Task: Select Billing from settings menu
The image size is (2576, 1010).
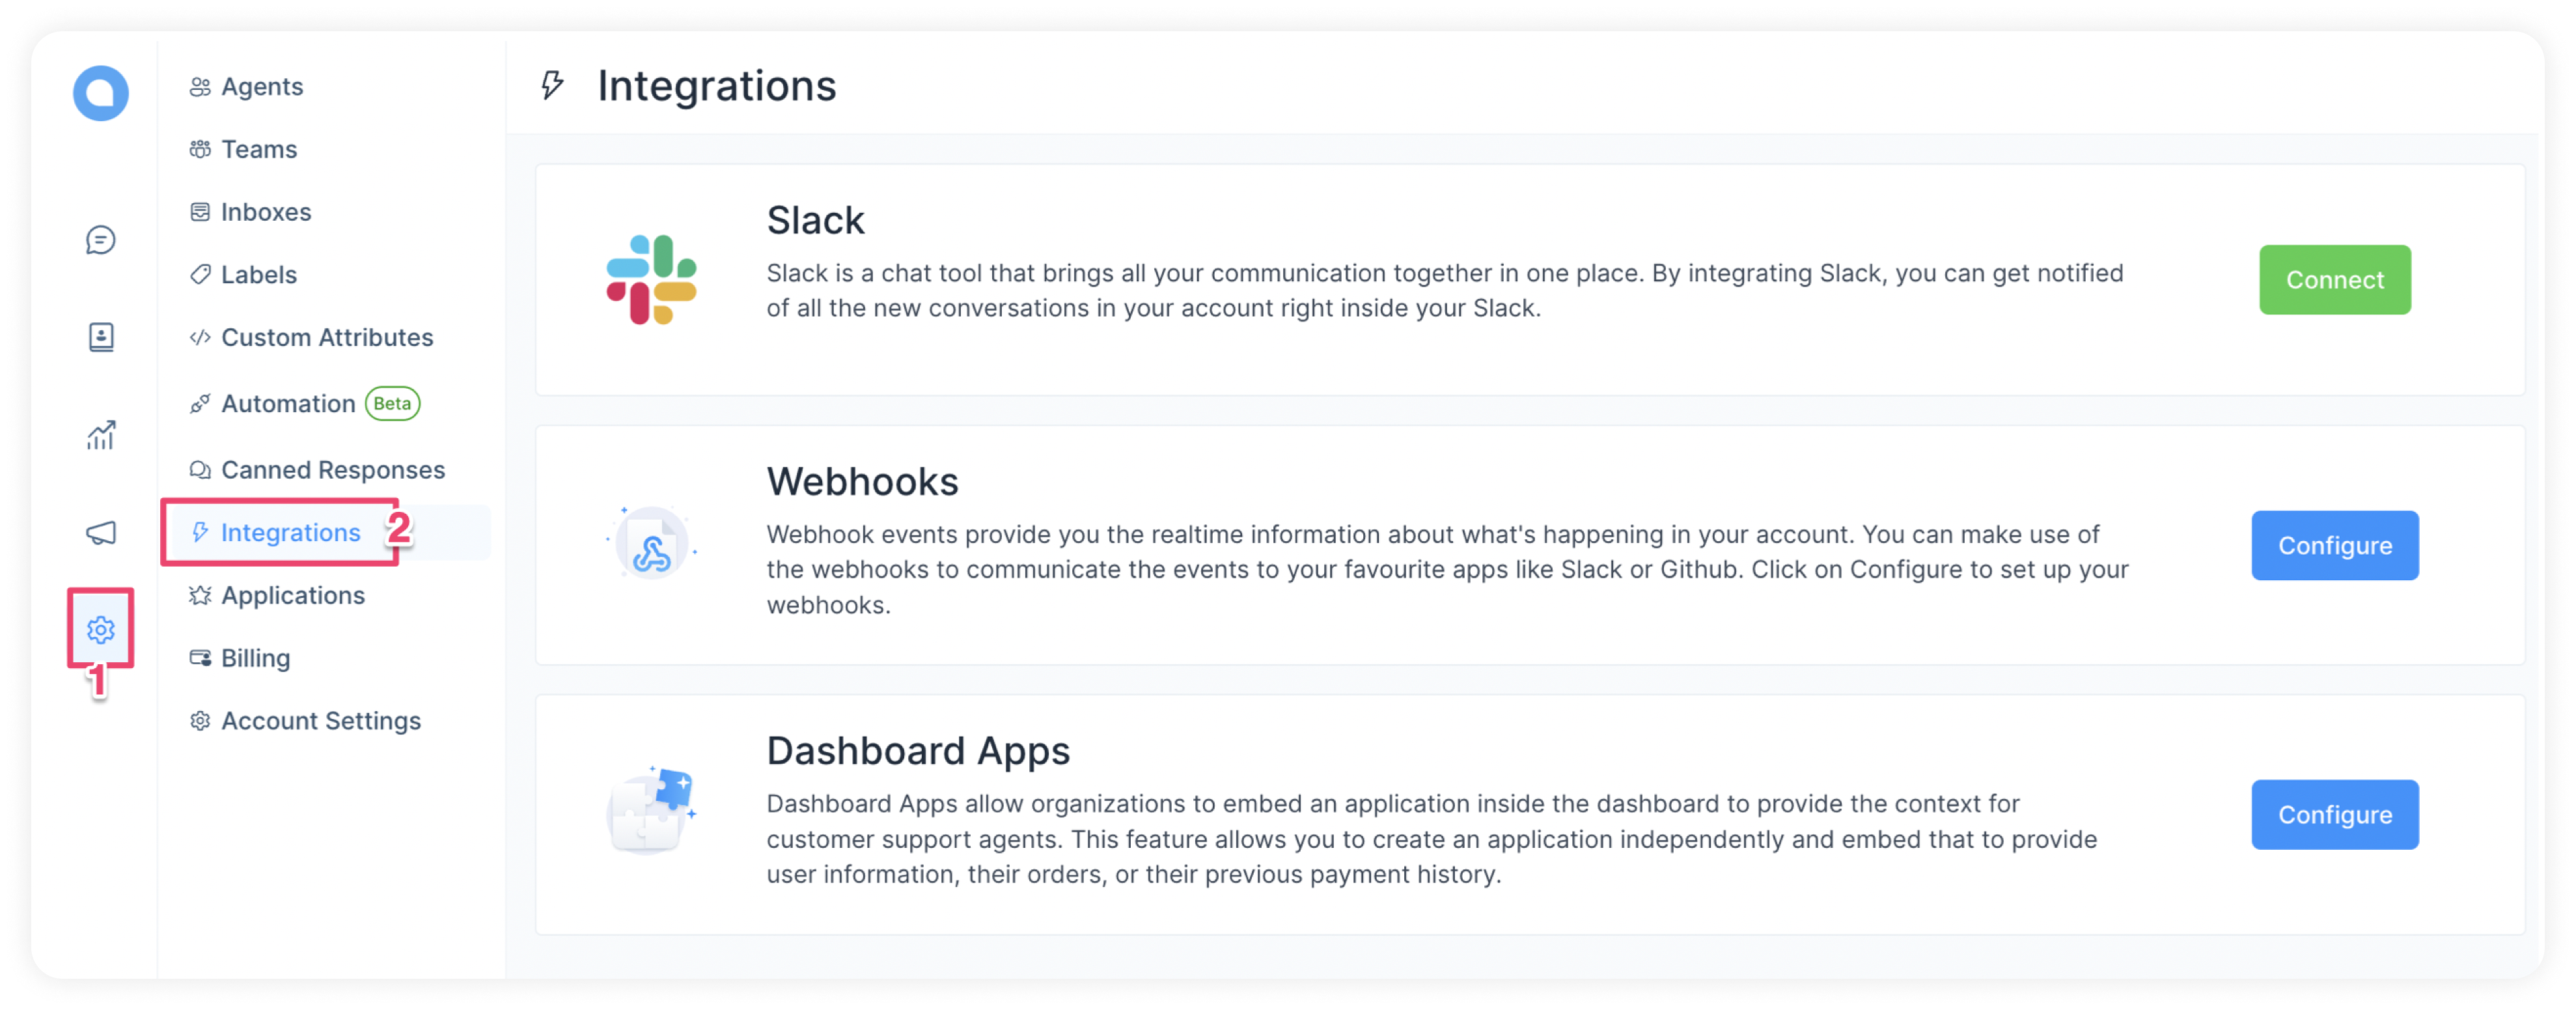Action: [x=255, y=658]
